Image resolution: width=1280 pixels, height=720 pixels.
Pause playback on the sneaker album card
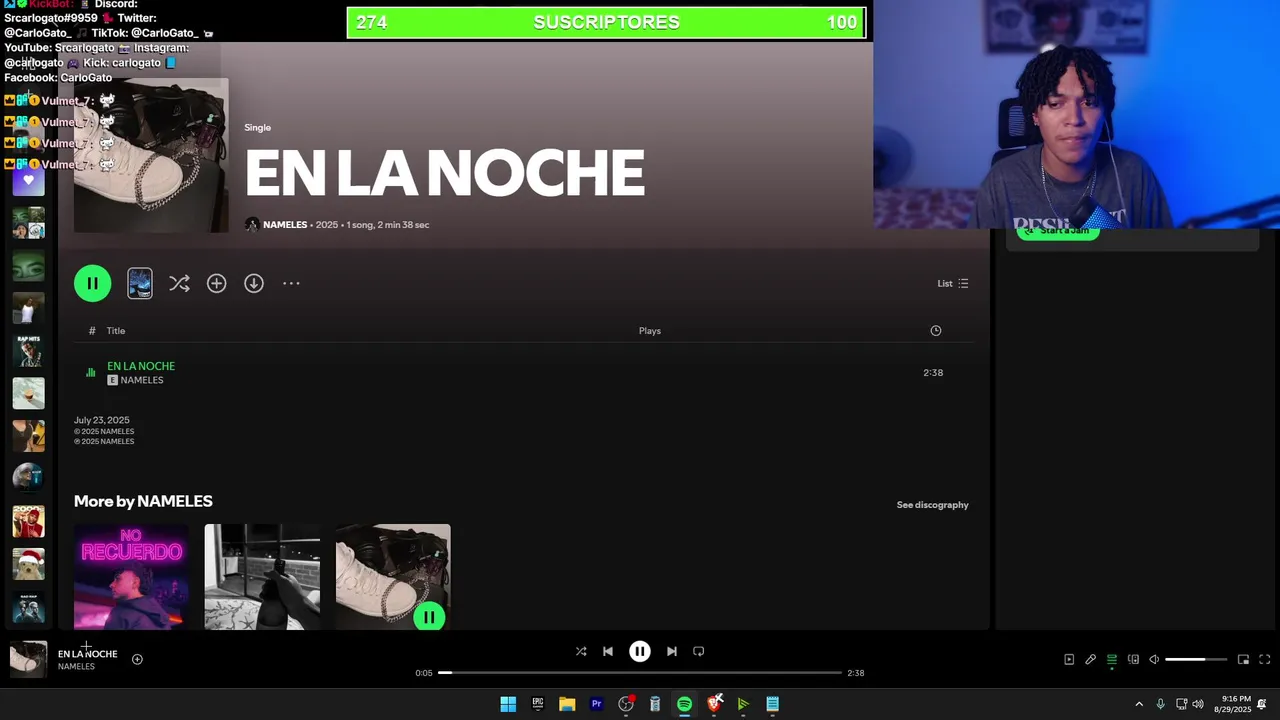[x=429, y=617]
